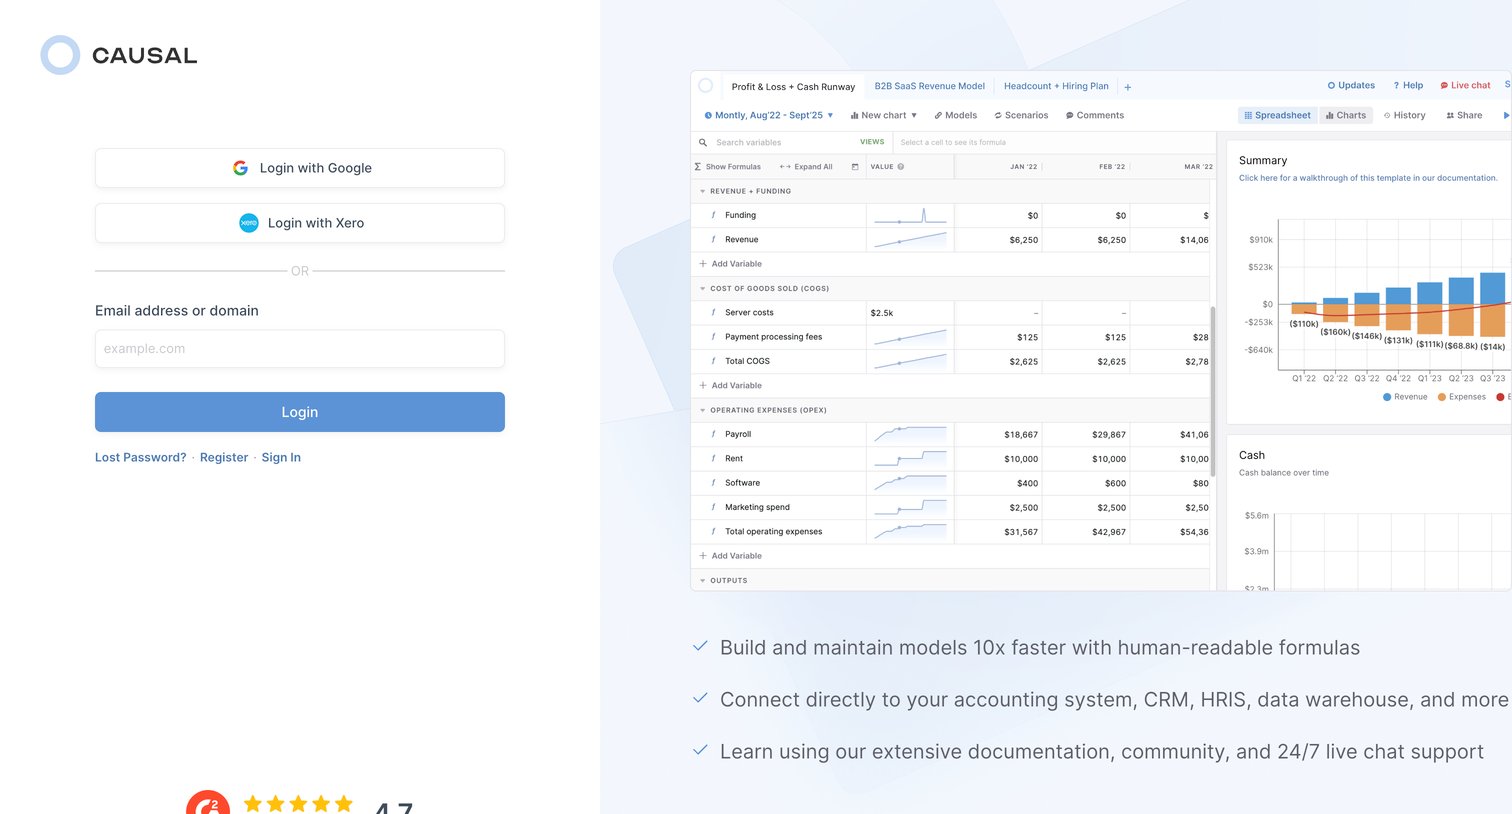Click the VIEWS button in the search bar
The height and width of the screenshot is (814, 1512).
coord(872,142)
